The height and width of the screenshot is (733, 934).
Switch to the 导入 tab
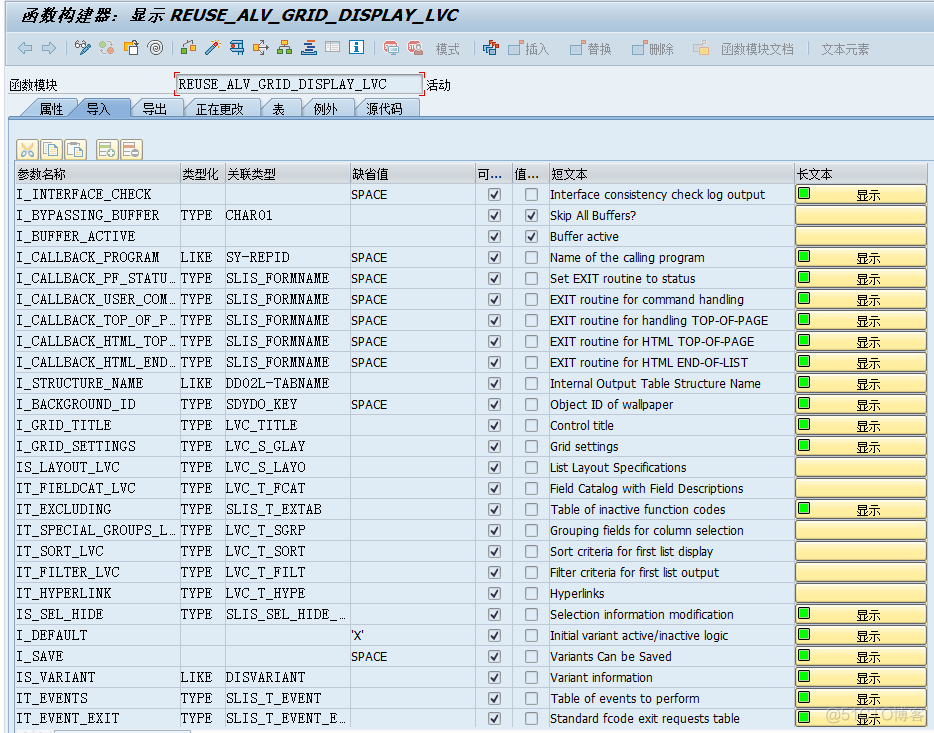tap(98, 109)
